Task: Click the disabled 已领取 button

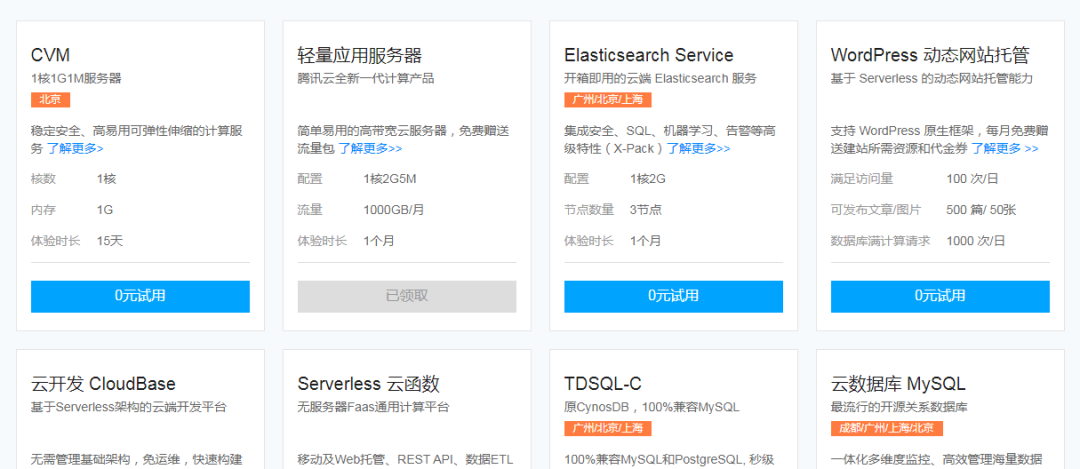Action: tap(406, 296)
